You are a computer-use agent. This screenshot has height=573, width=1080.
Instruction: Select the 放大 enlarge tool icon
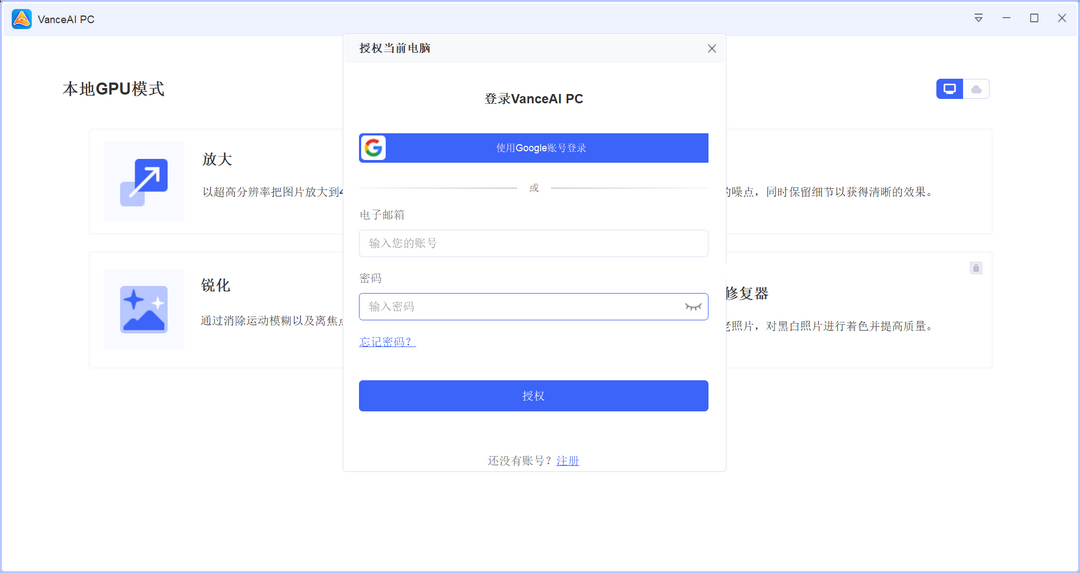click(144, 182)
